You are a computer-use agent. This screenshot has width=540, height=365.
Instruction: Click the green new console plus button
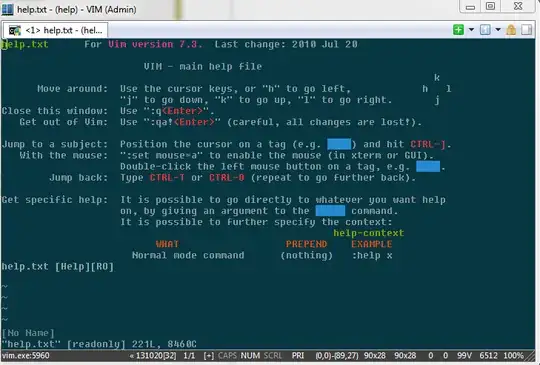point(458,30)
